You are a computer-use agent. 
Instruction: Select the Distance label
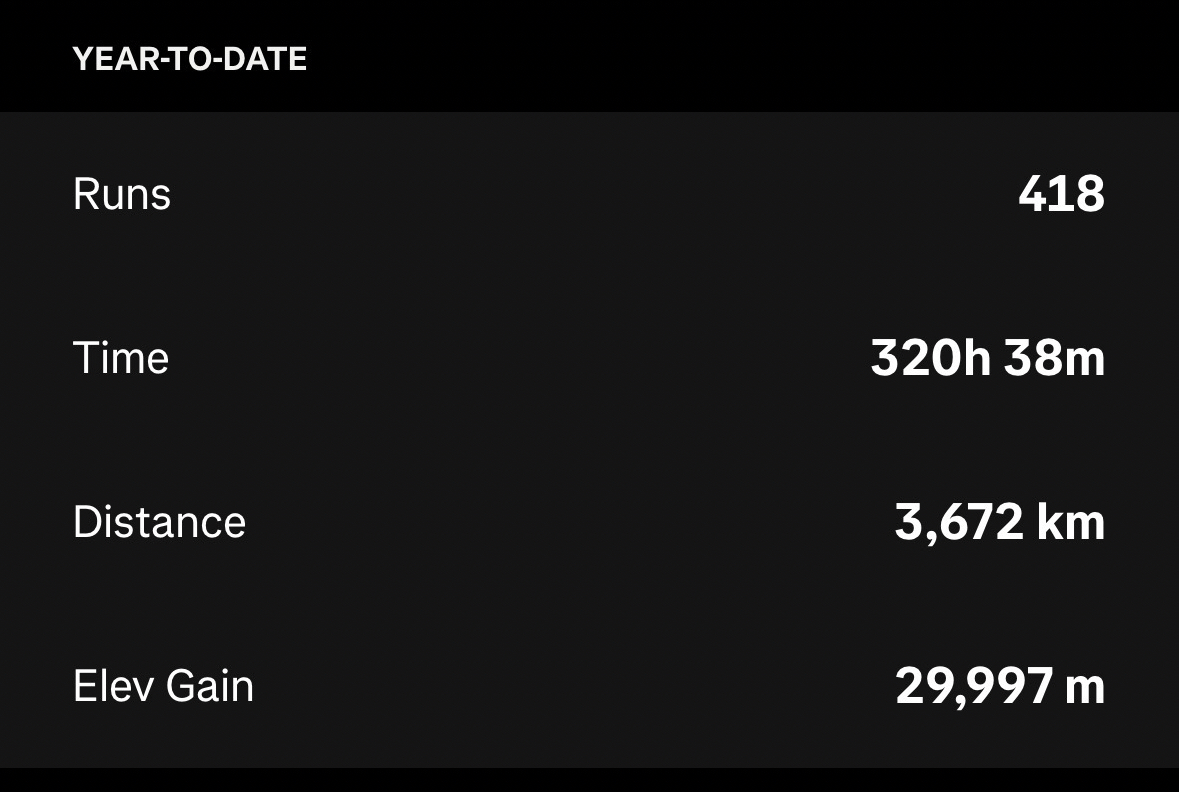[159, 522]
